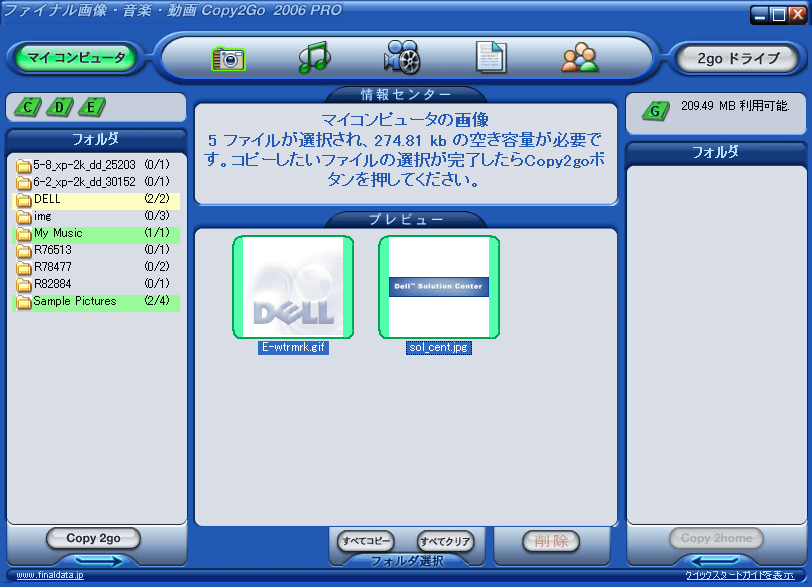Click the E-wtrmrk.gif Dell thumbnail

[x=293, y=287]
